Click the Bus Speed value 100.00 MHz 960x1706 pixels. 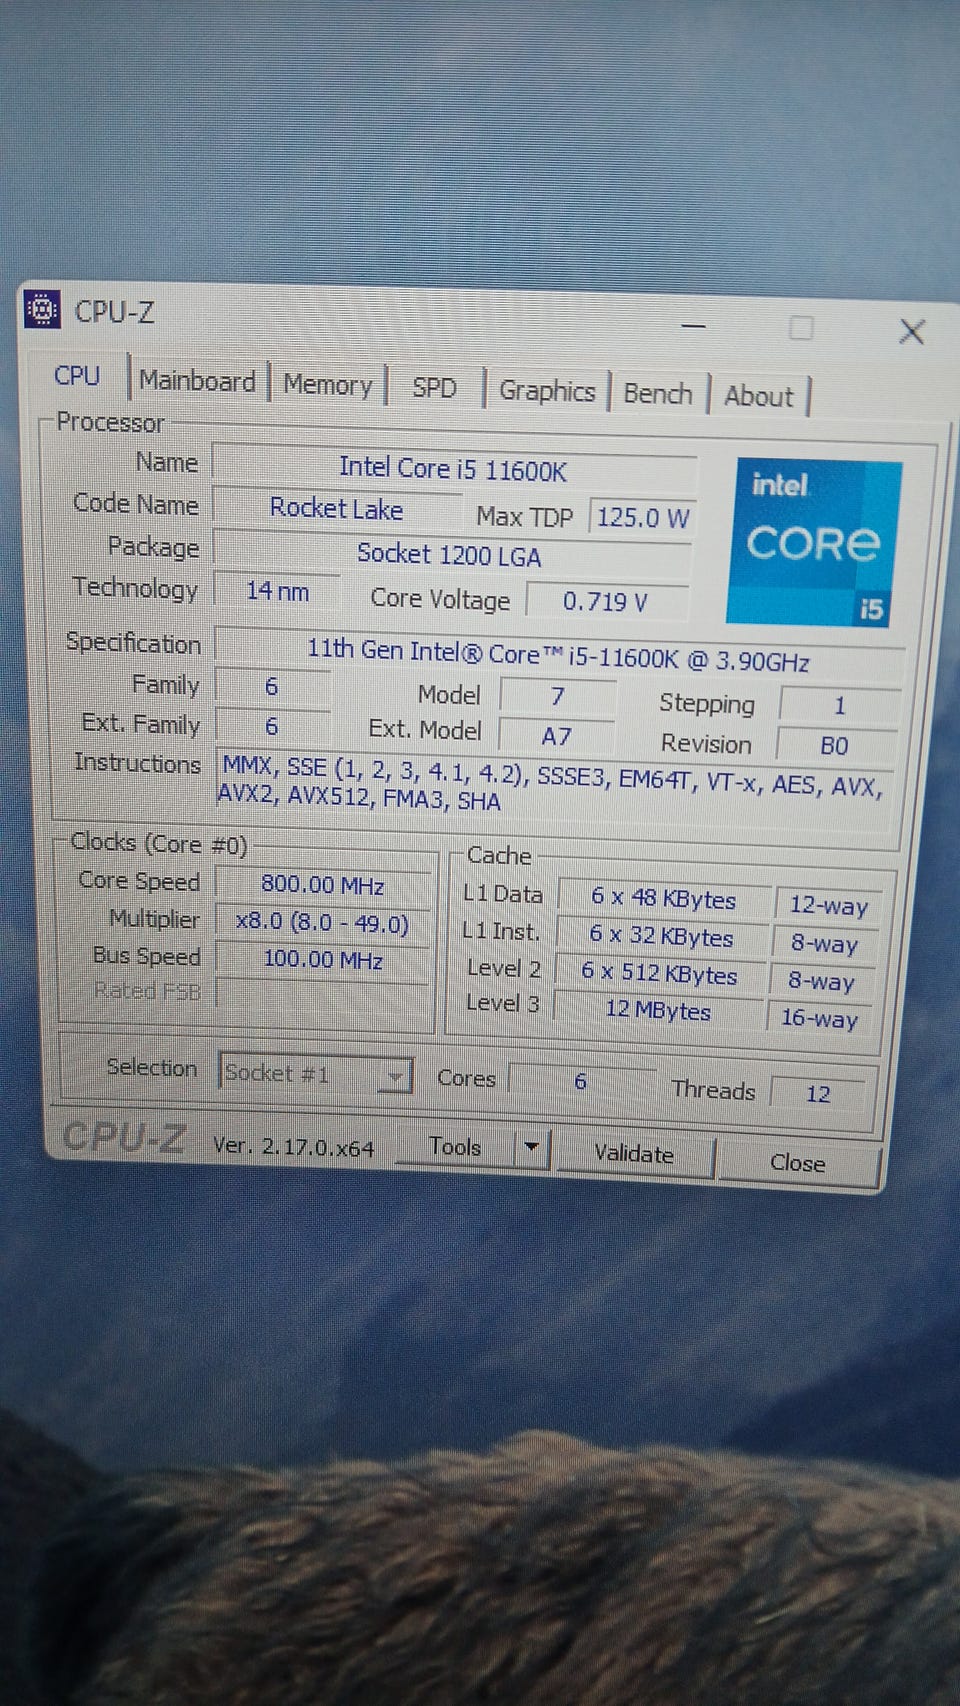point(323,960)
